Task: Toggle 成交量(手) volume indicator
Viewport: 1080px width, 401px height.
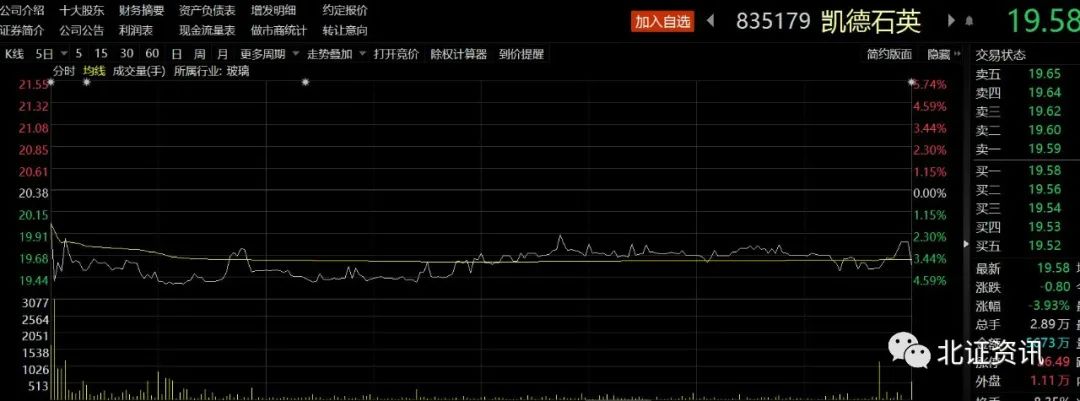Action: [x=139, y=70]
